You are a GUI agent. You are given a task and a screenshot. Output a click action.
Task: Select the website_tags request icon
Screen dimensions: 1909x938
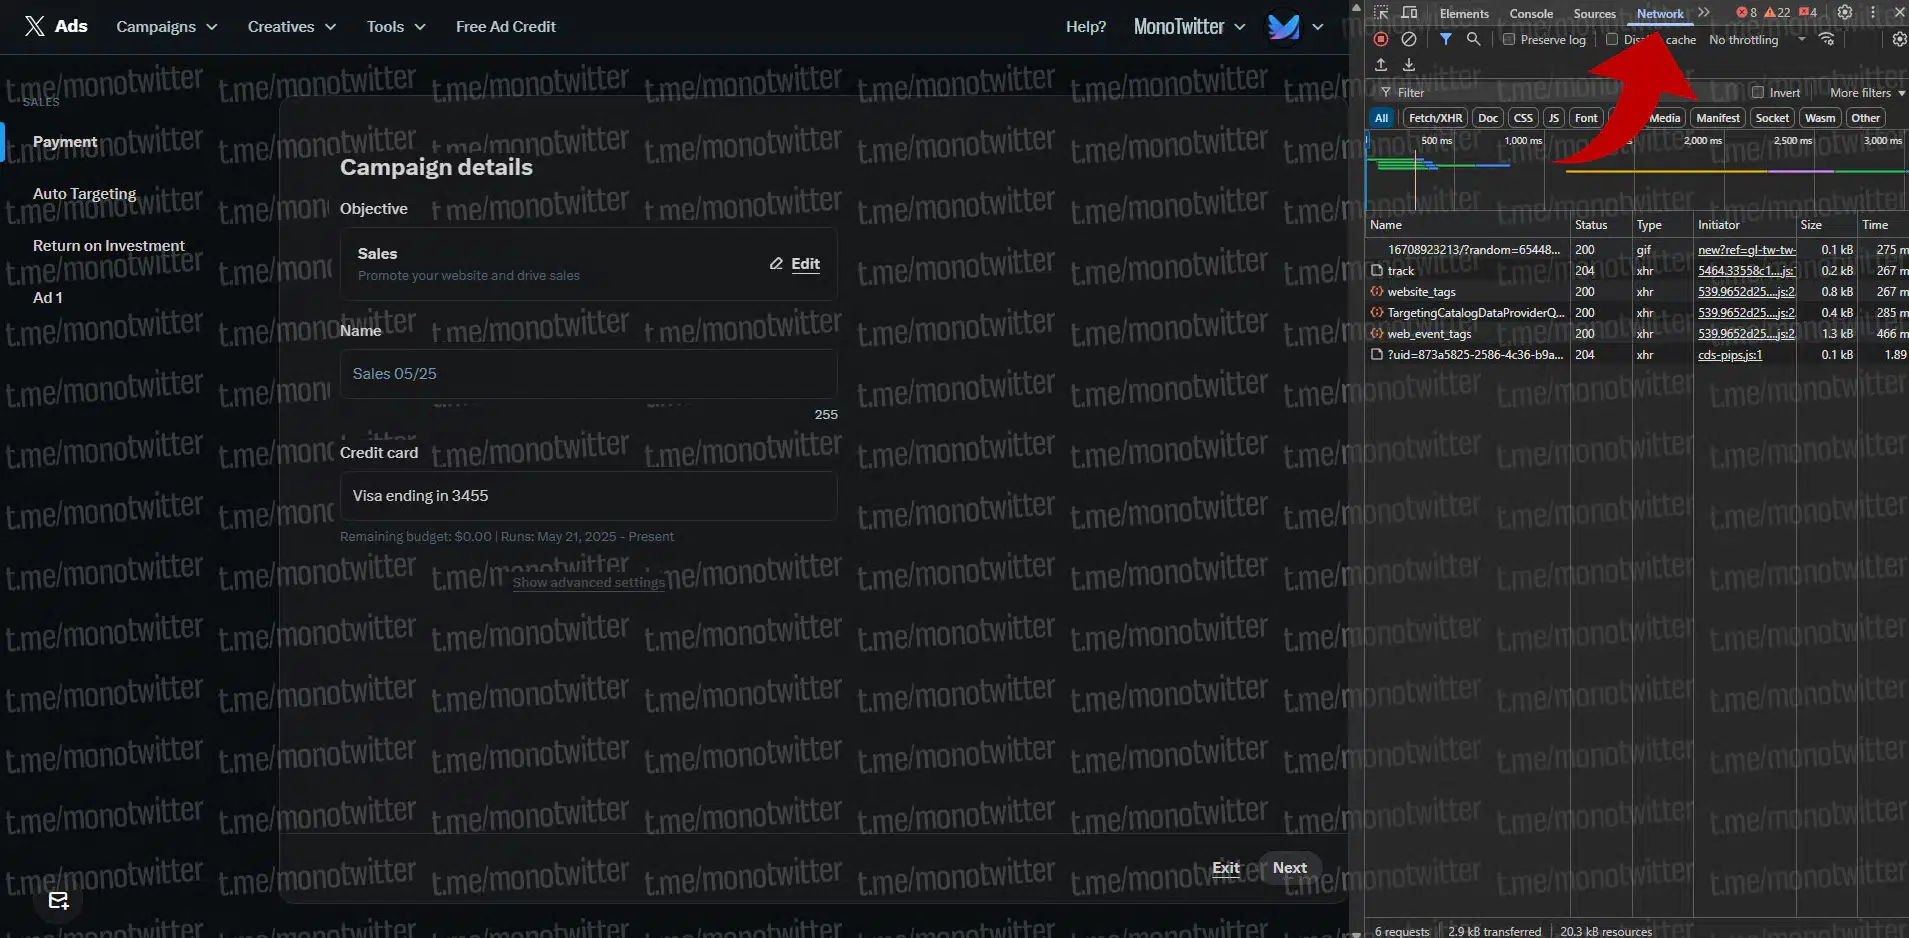pos(1377,292)
